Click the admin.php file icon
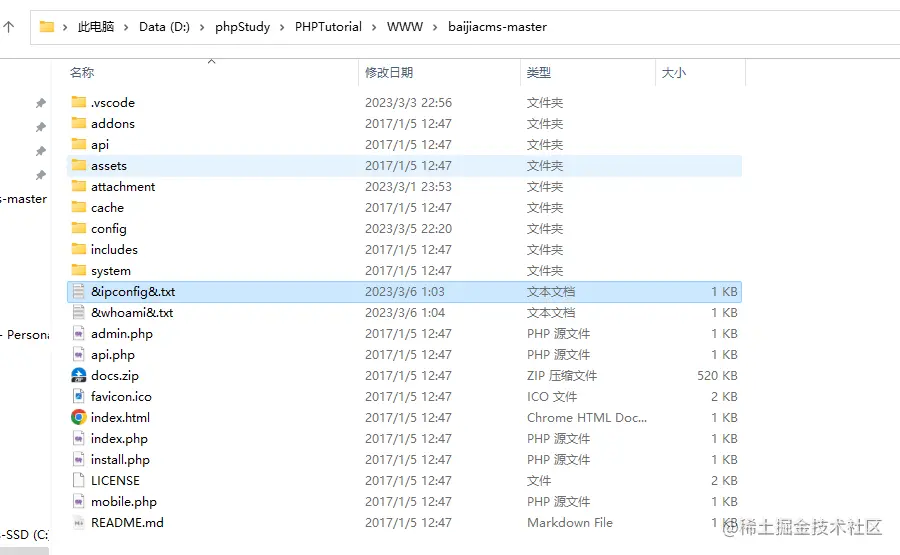 point(79,333)
